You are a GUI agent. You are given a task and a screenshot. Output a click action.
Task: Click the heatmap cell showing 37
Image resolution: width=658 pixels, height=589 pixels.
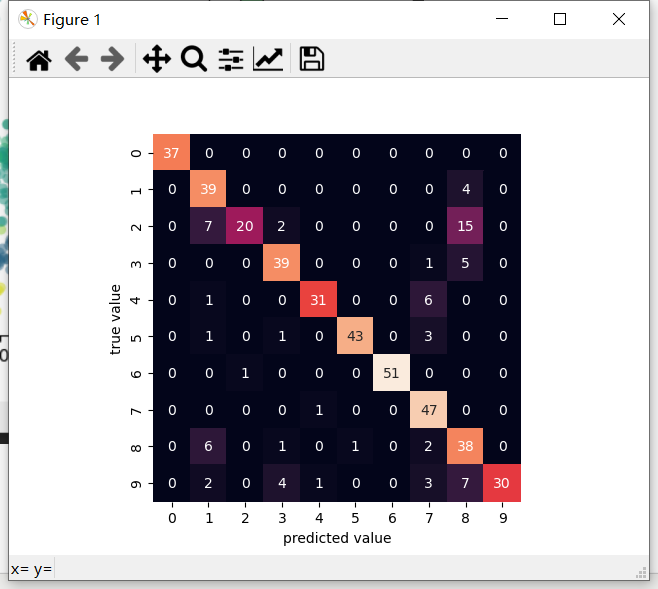[x=172, y=153]
